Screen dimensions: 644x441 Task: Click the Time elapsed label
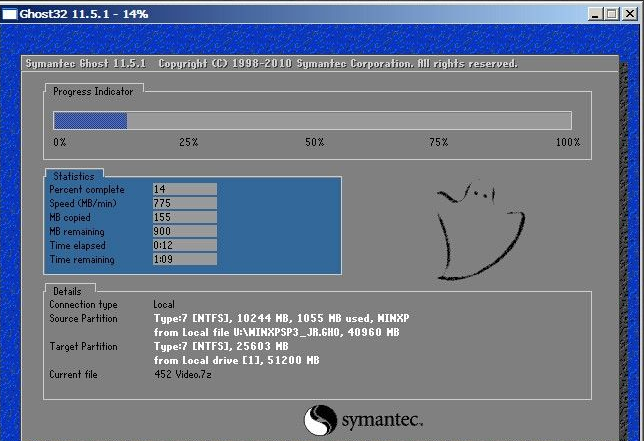point(78,246)
